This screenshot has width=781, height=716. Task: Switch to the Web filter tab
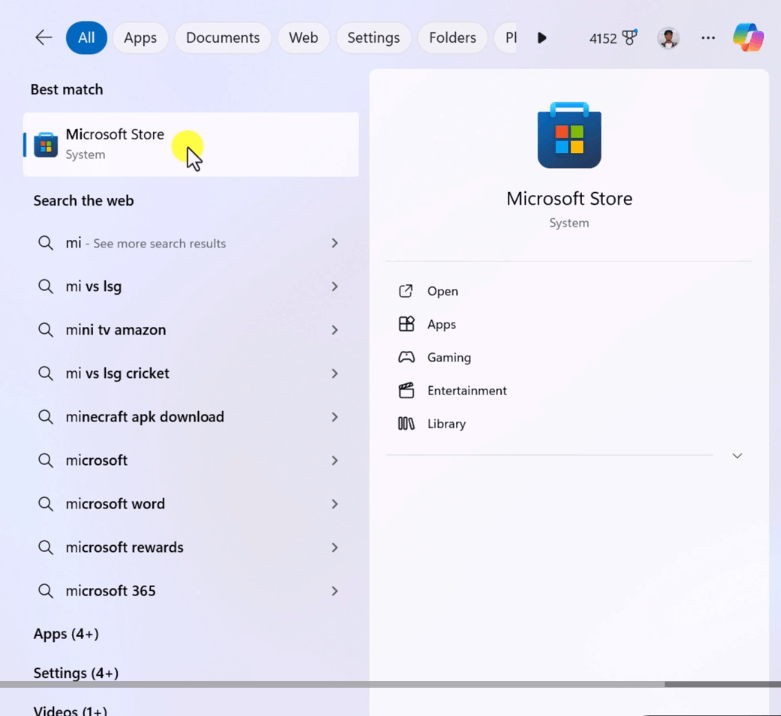tap(303, 38)
